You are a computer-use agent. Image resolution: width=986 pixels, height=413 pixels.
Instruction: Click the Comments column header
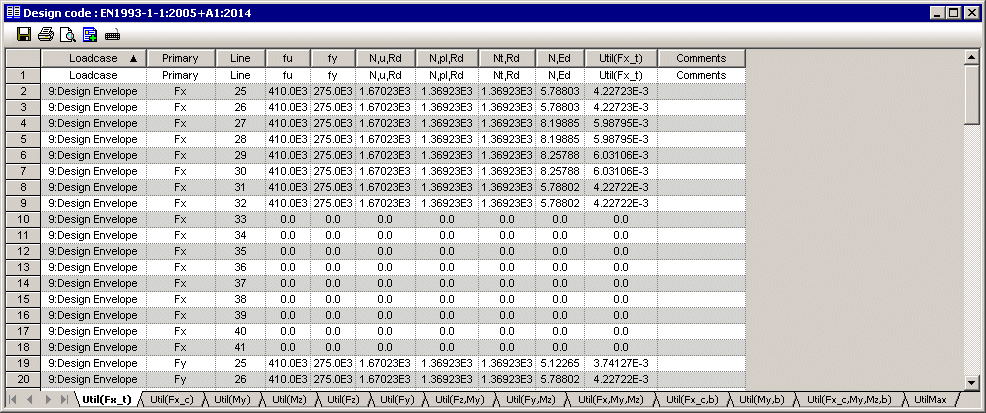(701, 59)
